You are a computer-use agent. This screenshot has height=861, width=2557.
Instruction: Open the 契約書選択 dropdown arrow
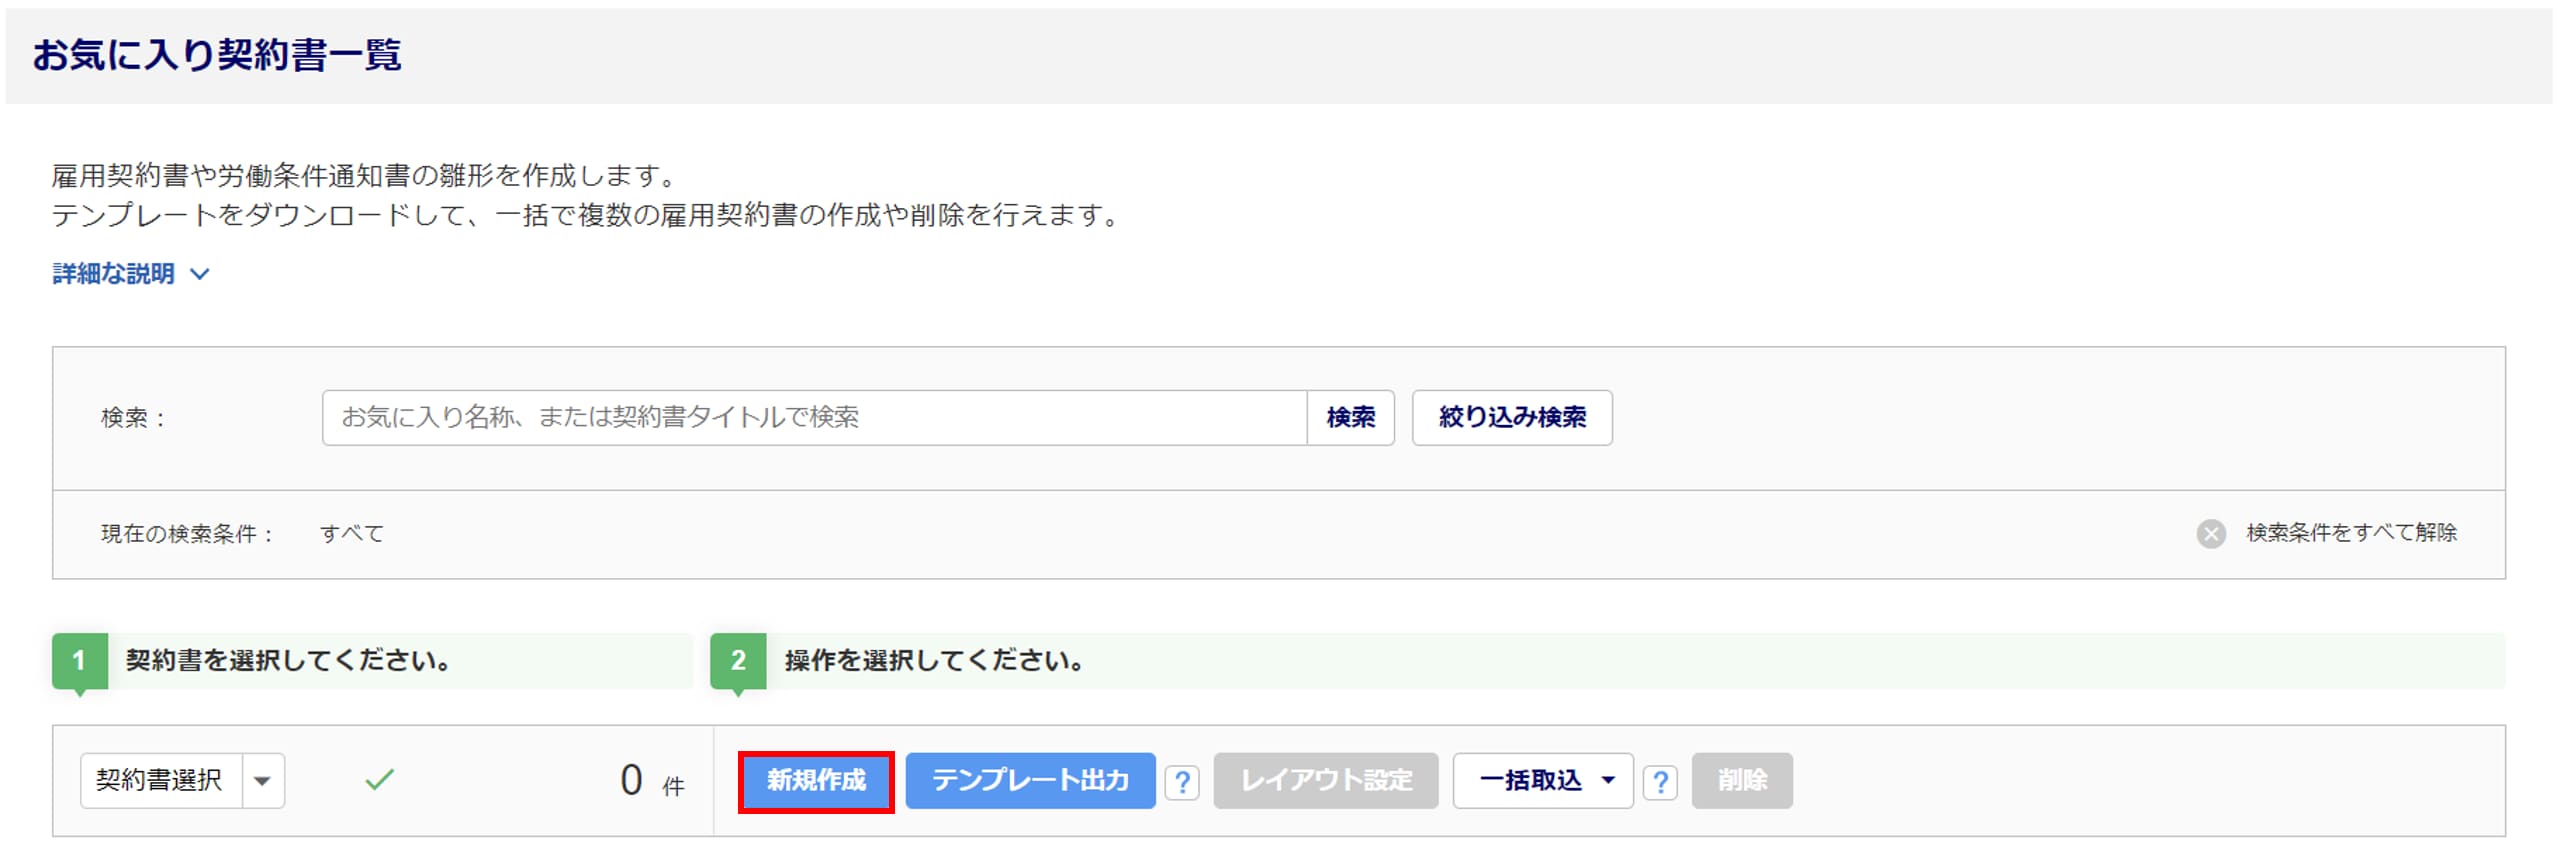pos(263,781)
